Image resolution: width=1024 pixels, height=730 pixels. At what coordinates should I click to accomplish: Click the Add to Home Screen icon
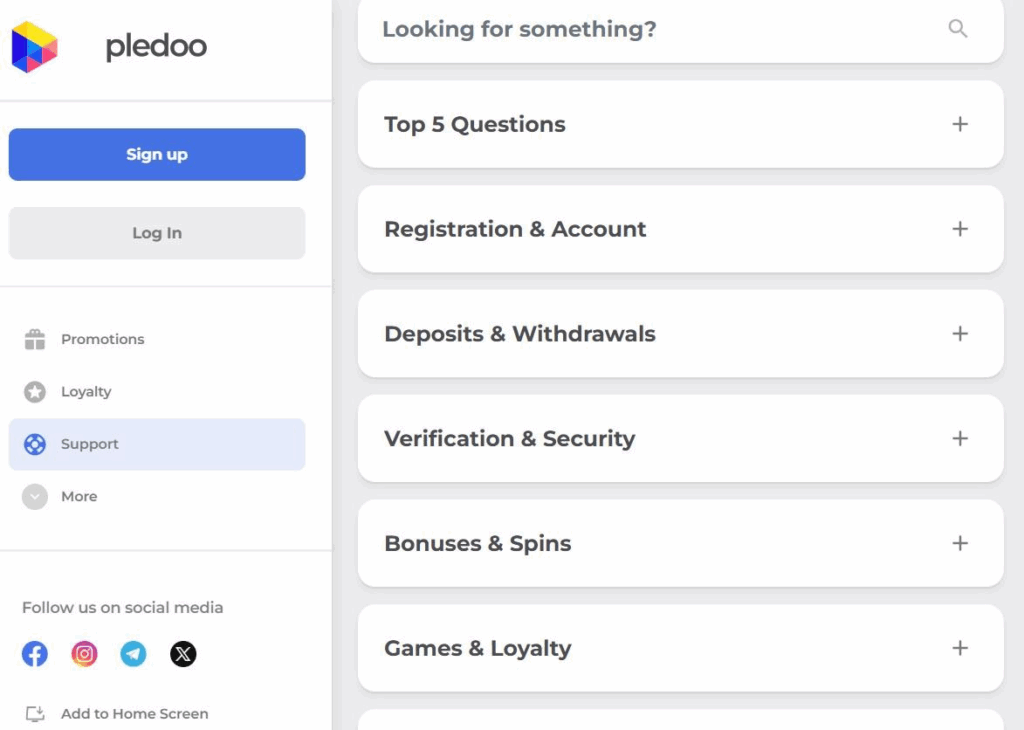[33, 713]
